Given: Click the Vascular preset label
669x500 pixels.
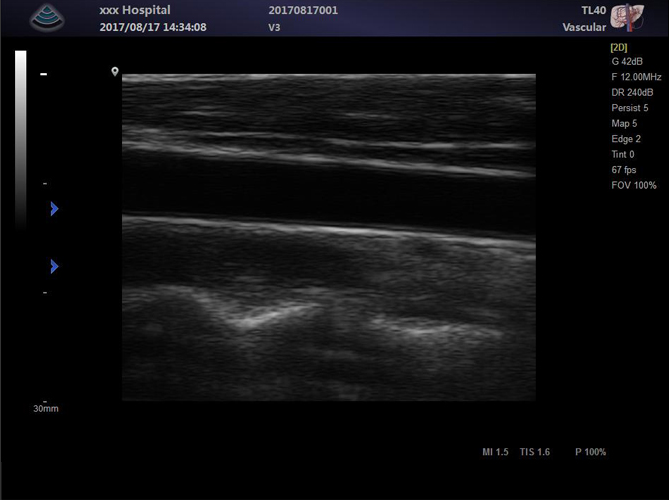Looking at the screenshot, I should click(584, 27).
